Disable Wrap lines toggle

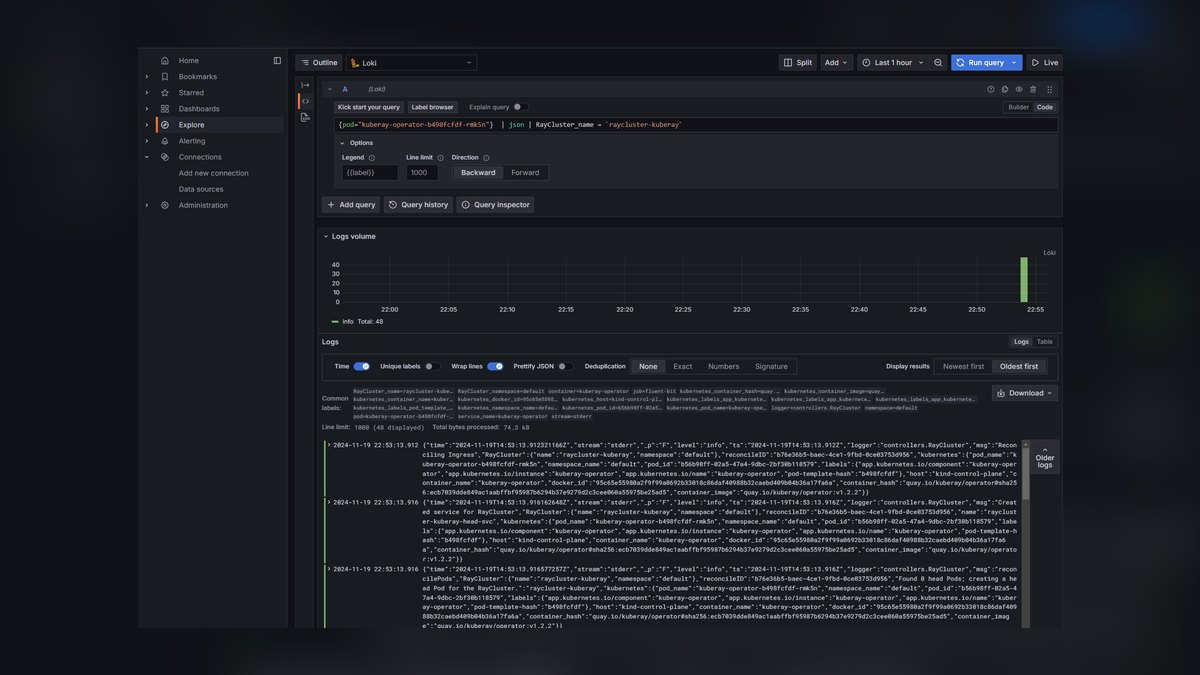click(x=495, y=367)
